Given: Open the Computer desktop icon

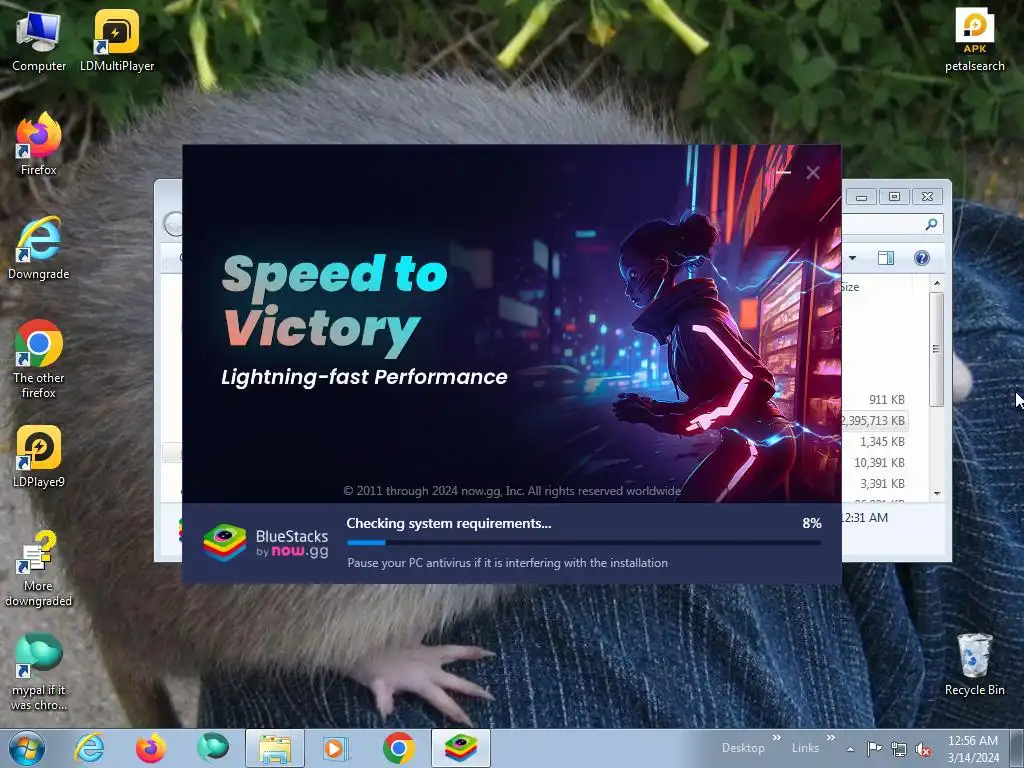Looking at the screenshot, I should (39, 41).
